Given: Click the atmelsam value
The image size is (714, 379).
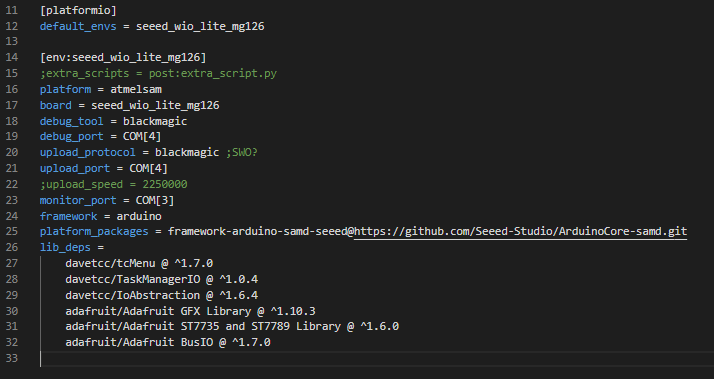Looking at the screenshot, I should [136, 89].
